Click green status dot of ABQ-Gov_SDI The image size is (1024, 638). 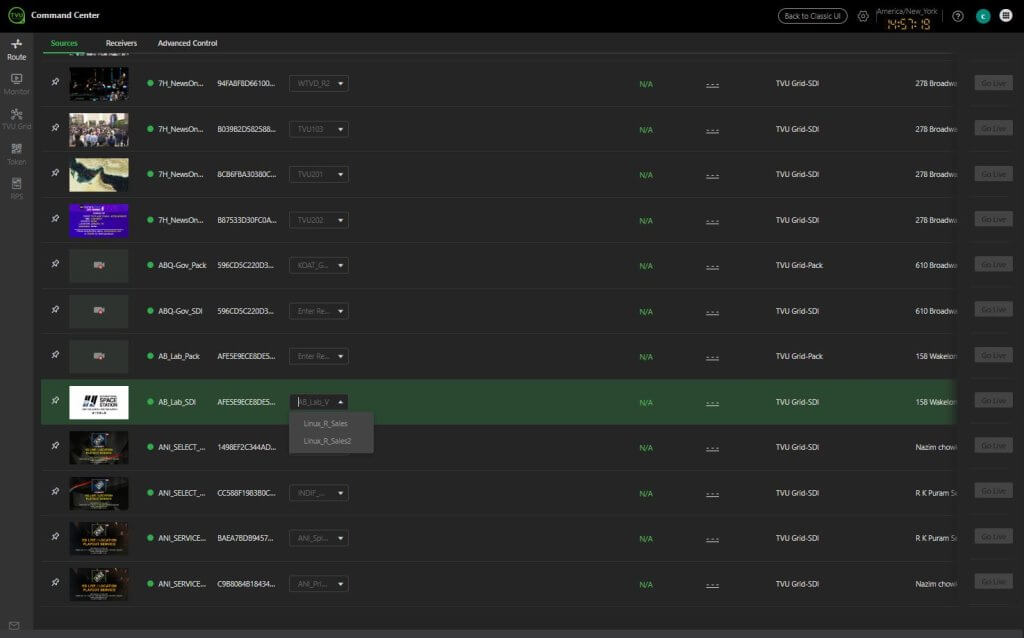point(150,311)
